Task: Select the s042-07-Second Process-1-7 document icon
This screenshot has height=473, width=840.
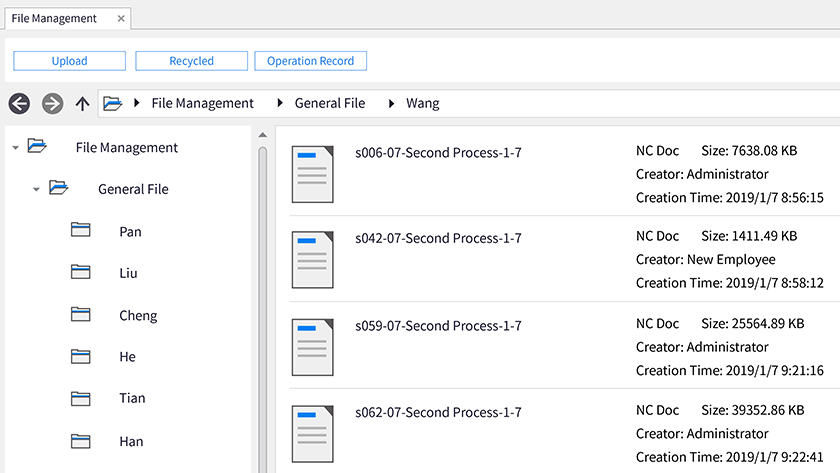Action: [x=312, y=260]
